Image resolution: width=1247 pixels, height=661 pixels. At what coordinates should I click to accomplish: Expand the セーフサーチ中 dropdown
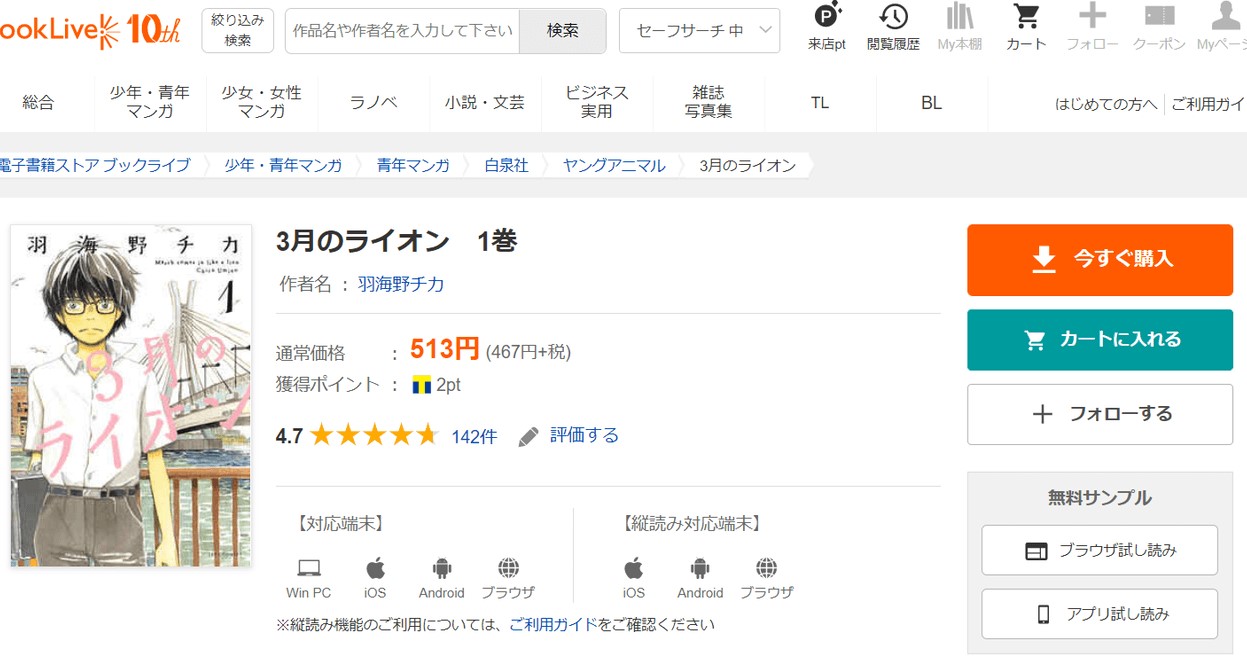tap(699, 31)
